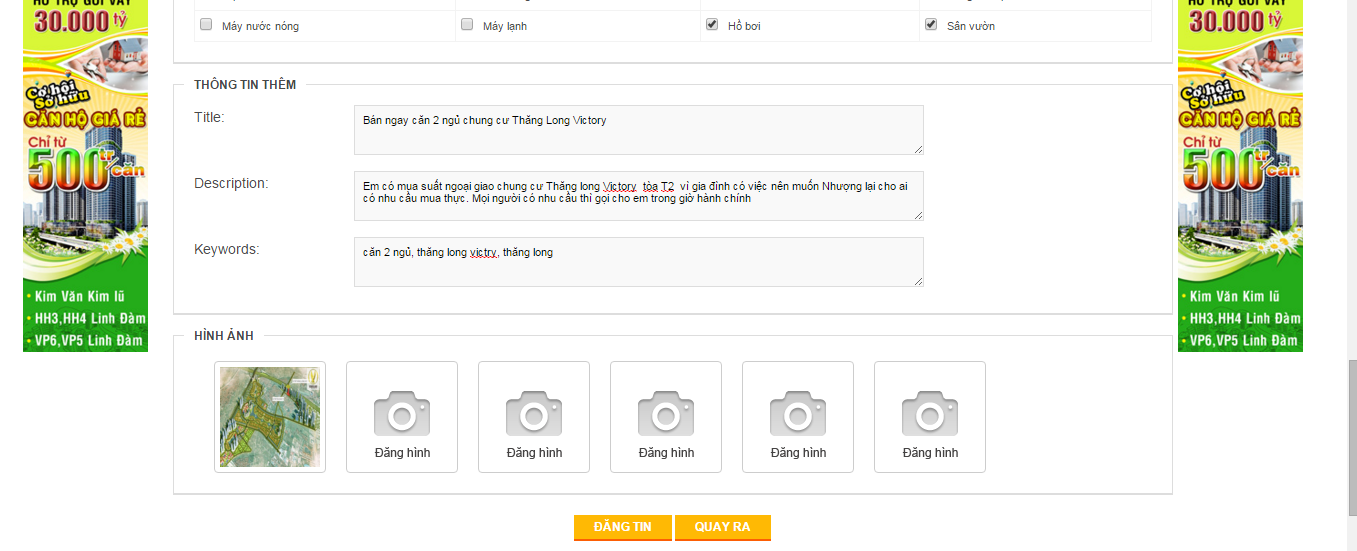This screenshot has height=551, width=1357.
Task: Click inside the Keywords text box
Action: [638, 262]
